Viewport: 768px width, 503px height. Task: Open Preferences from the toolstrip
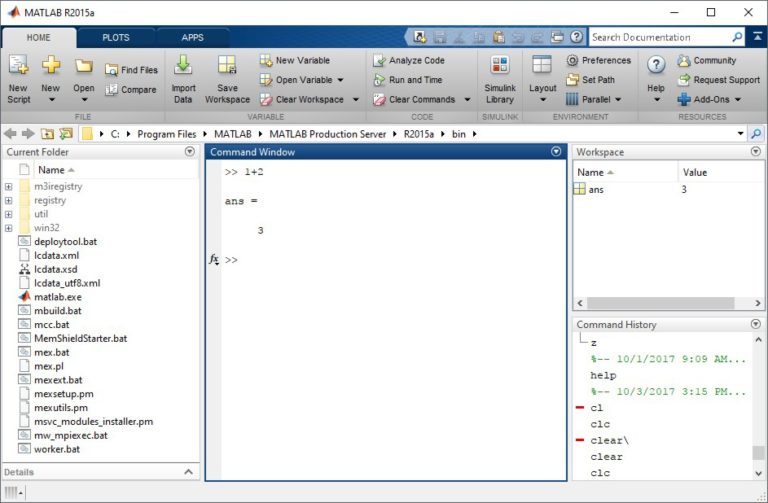pyautogui.click(x=598, y=61)
